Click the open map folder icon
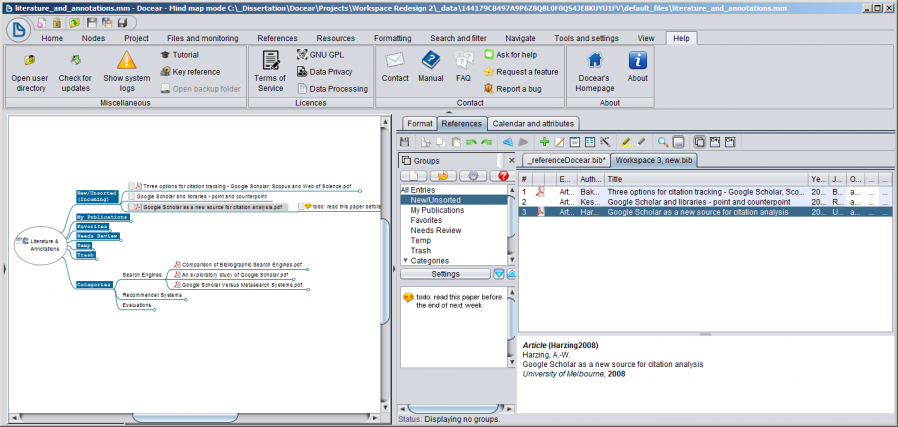 pyautogui.click(x=74, y=23)
